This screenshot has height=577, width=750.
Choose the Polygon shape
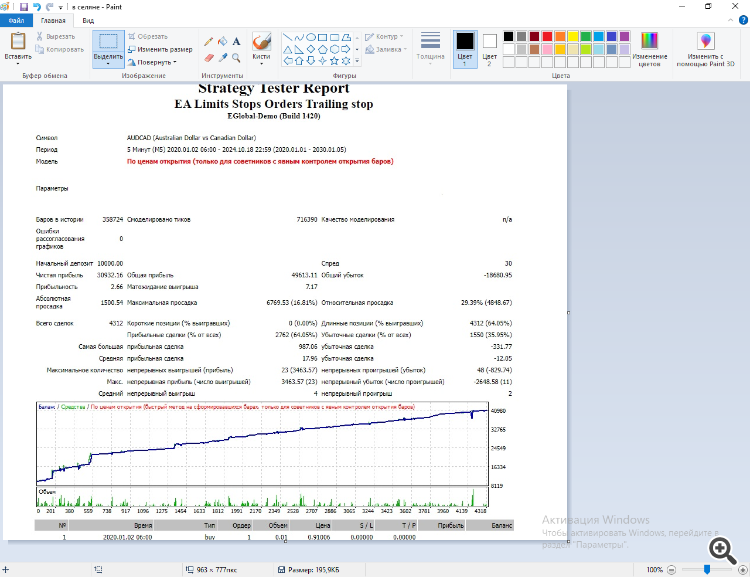346,37
